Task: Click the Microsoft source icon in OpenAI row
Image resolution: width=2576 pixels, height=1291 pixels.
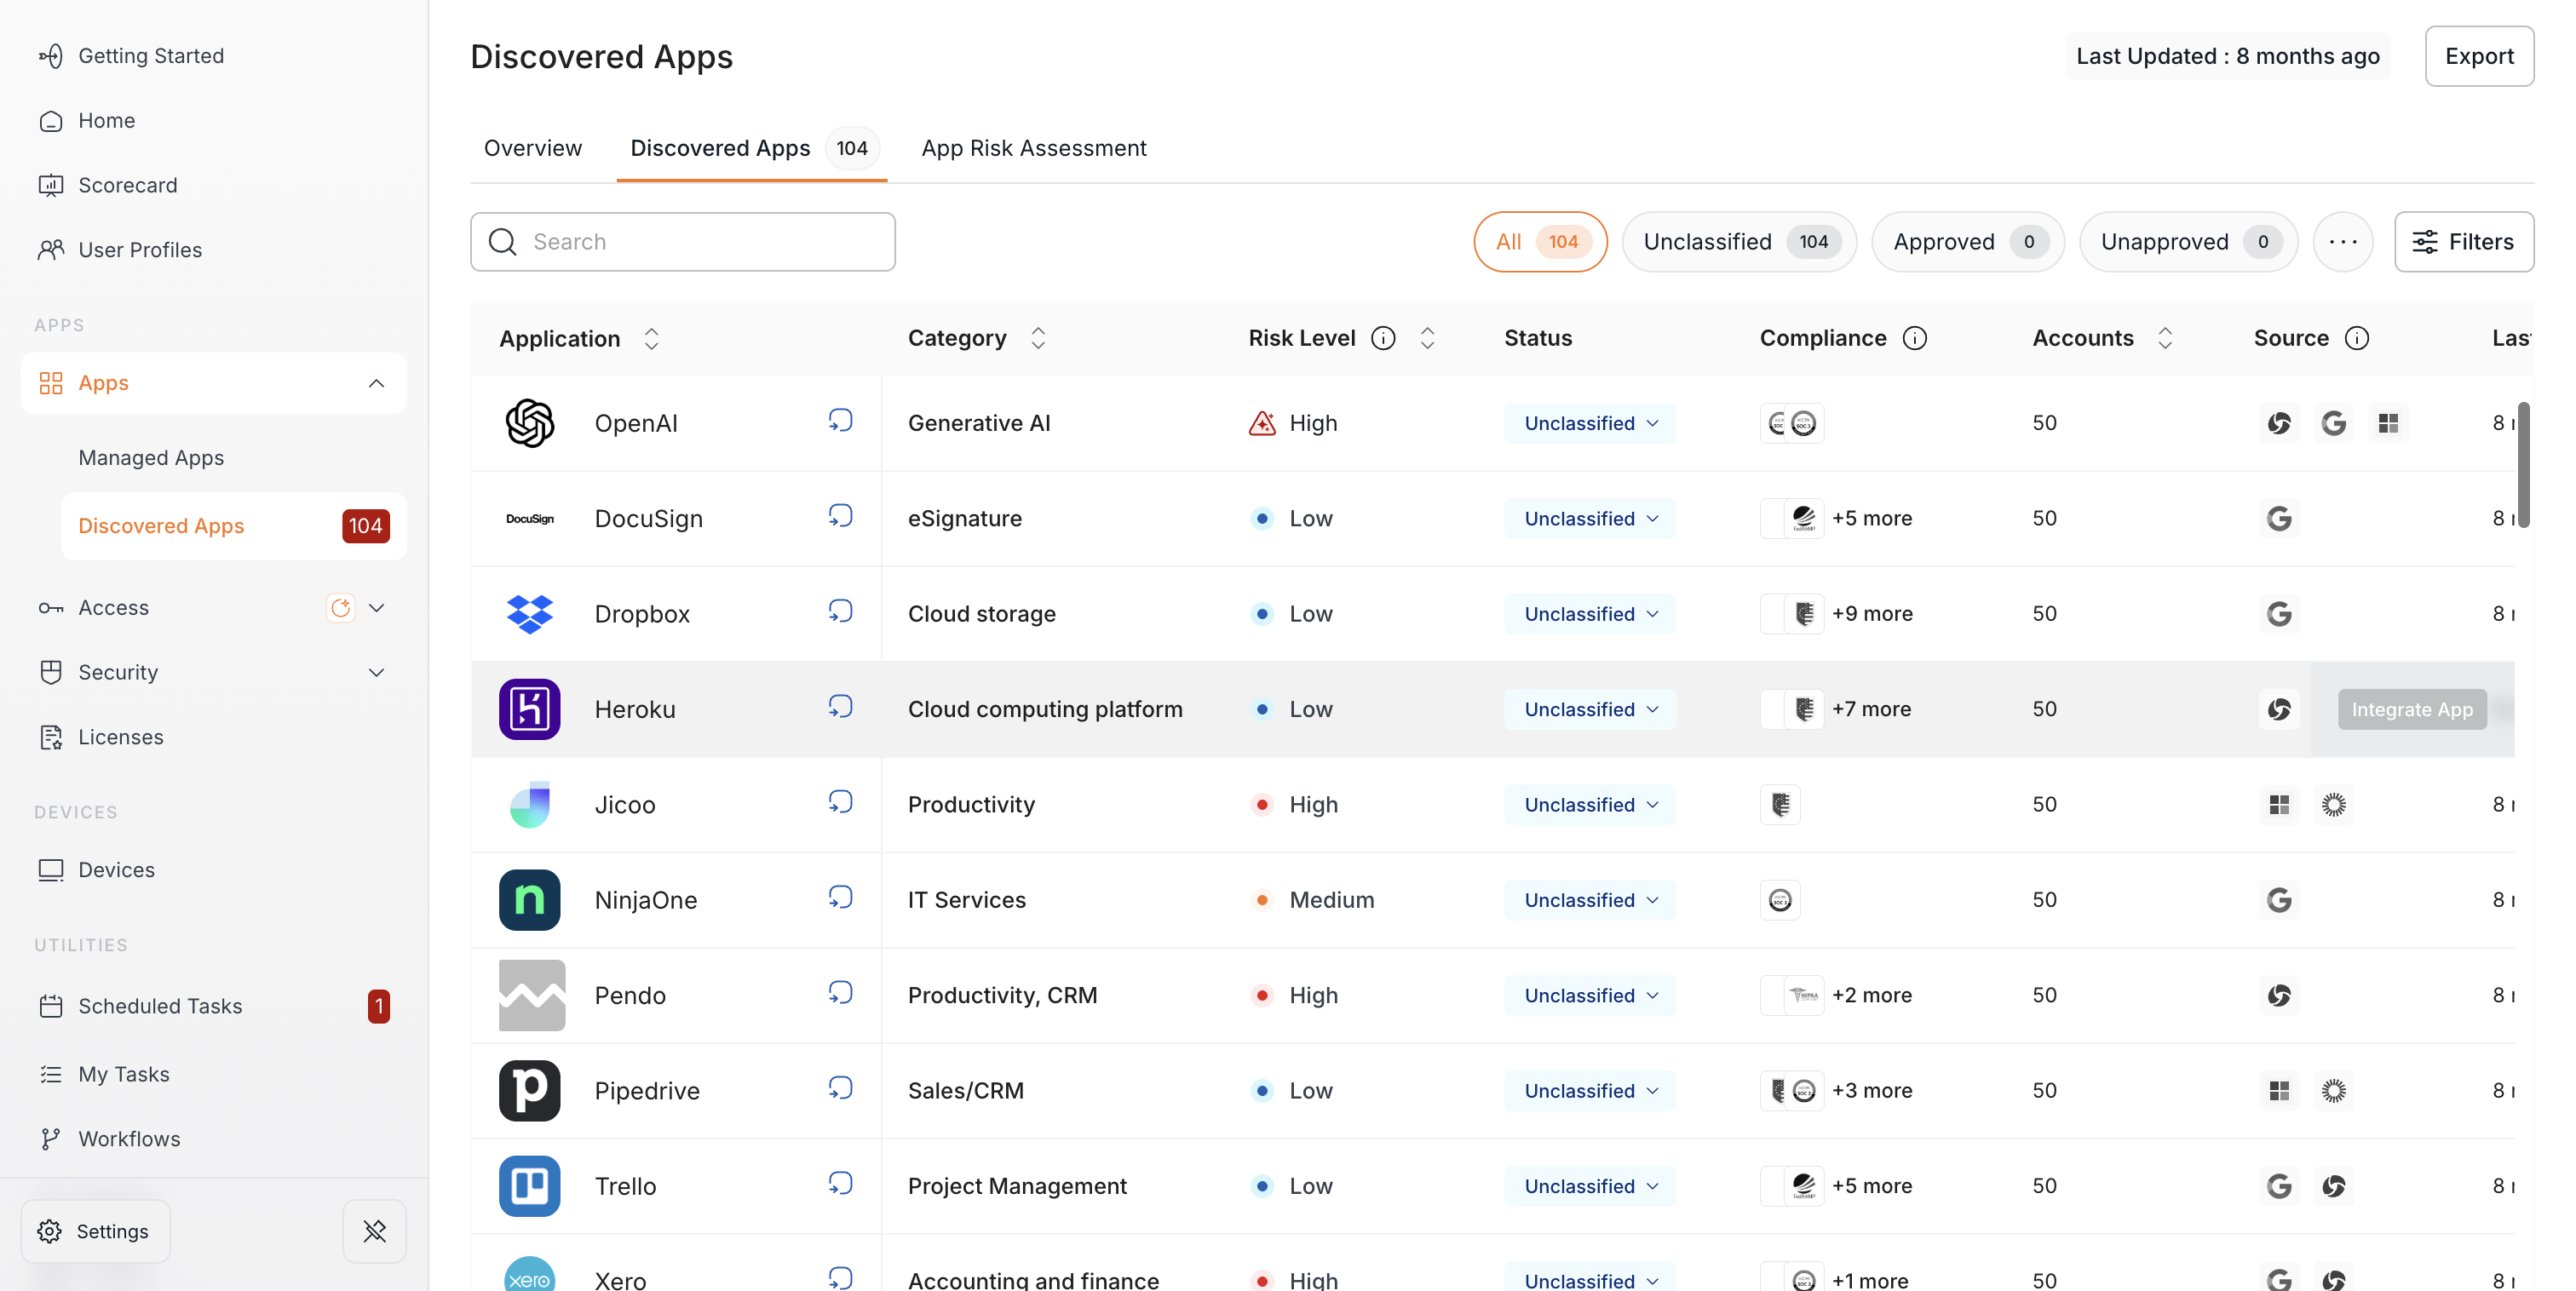Action: 2388,423
